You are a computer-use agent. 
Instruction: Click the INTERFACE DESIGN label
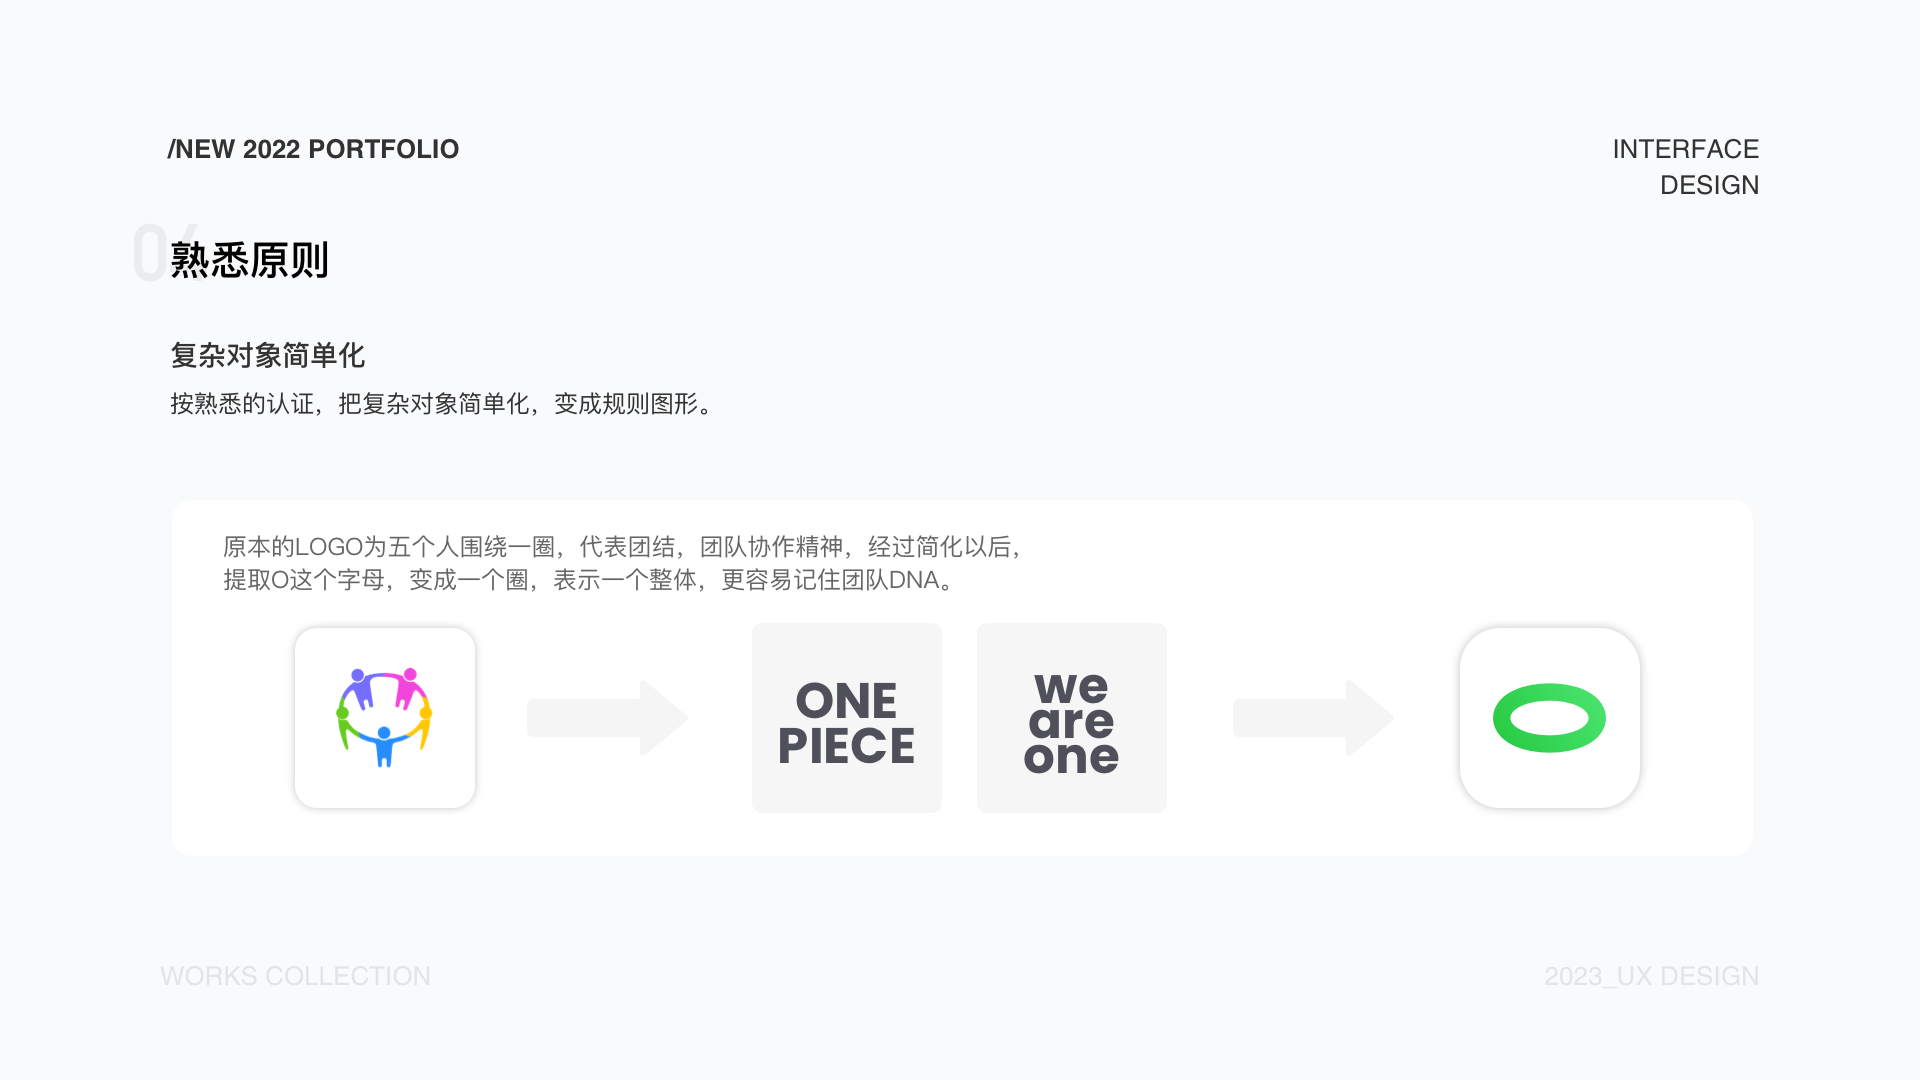click(x=1686, y=167)
